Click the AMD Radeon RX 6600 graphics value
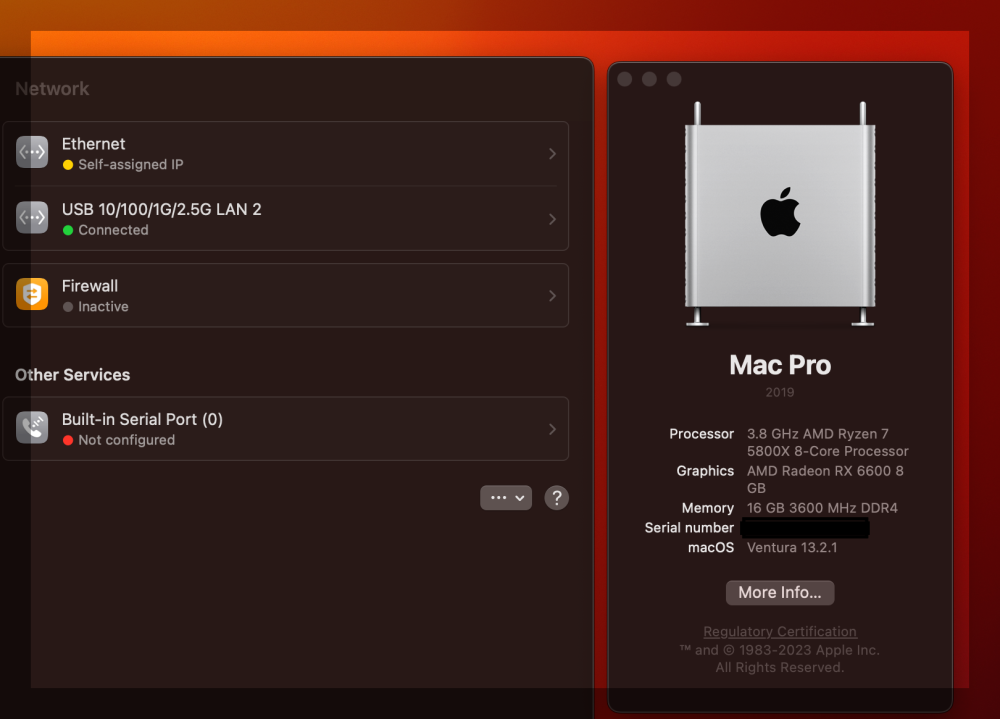Screen dimensions: 1000x719 825,480
